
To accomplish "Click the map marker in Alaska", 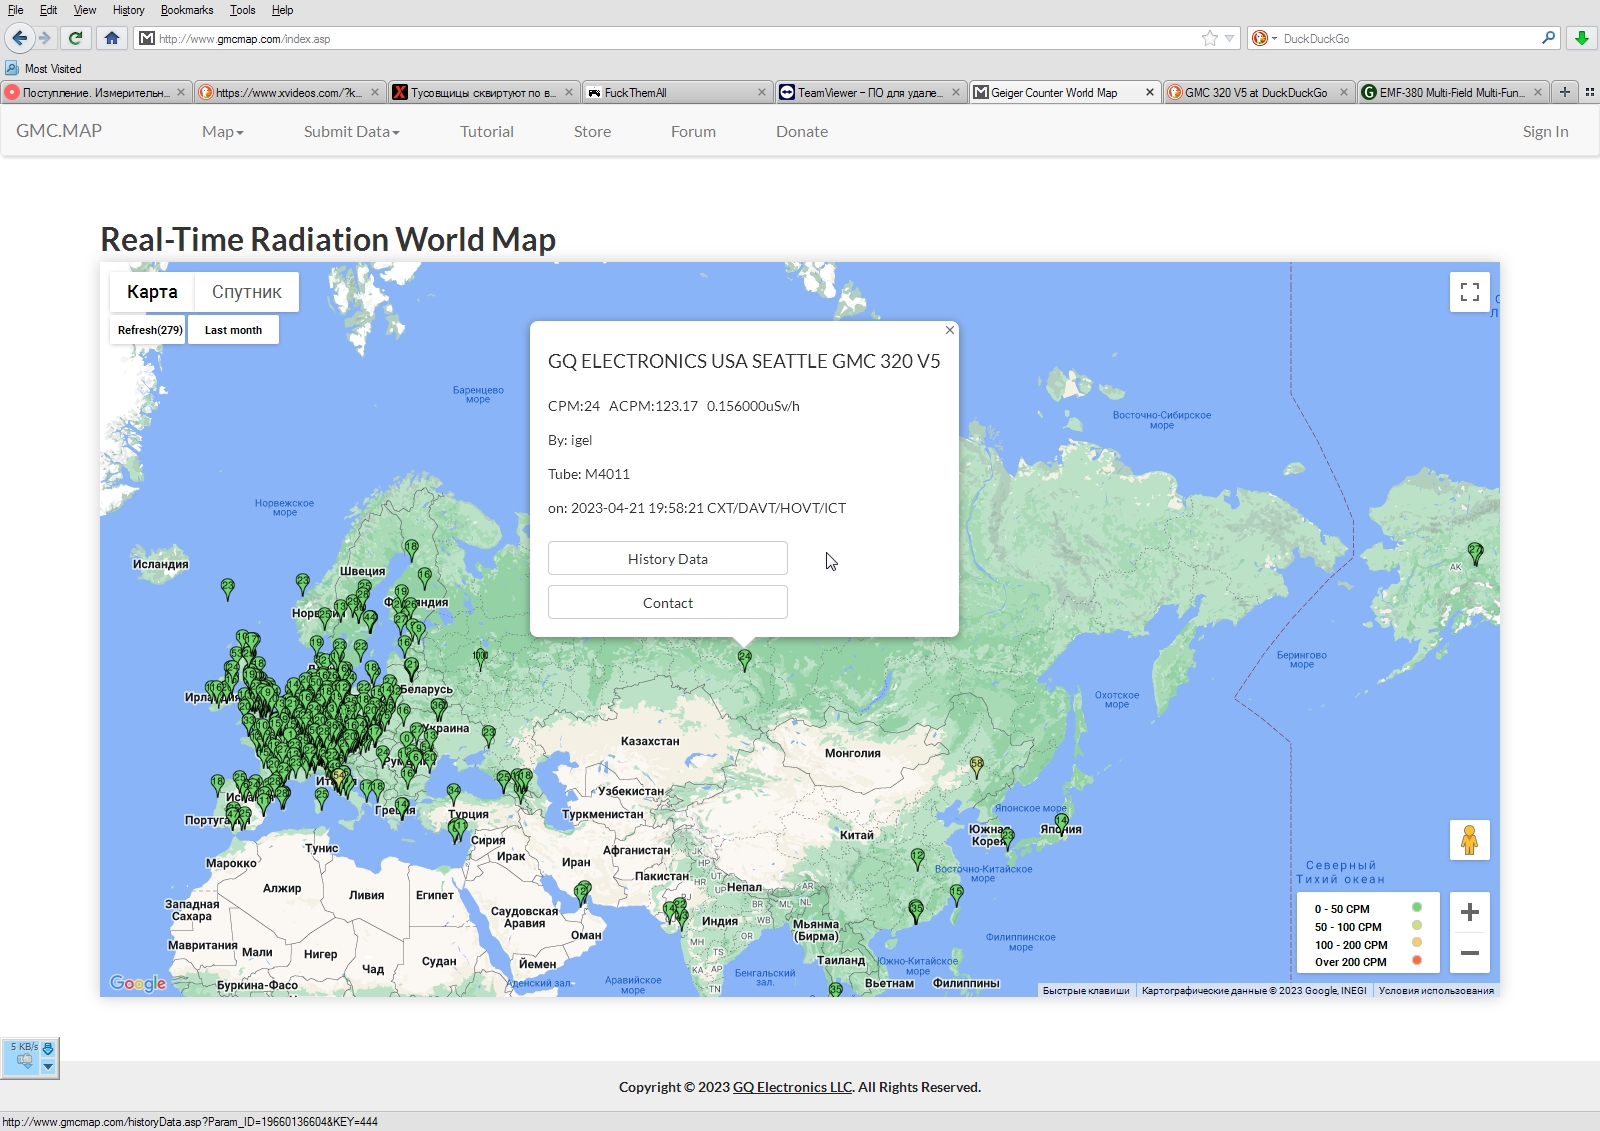I will (1475, 553).
